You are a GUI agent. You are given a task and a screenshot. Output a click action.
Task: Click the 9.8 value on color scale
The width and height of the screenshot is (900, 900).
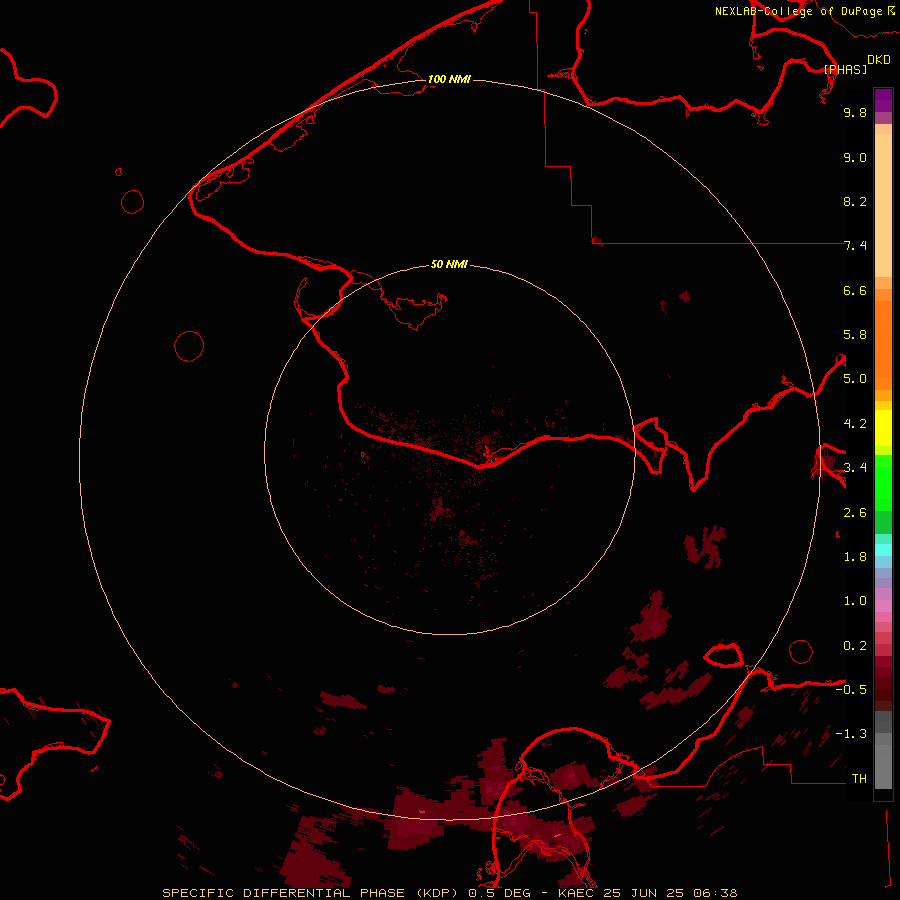855,112
